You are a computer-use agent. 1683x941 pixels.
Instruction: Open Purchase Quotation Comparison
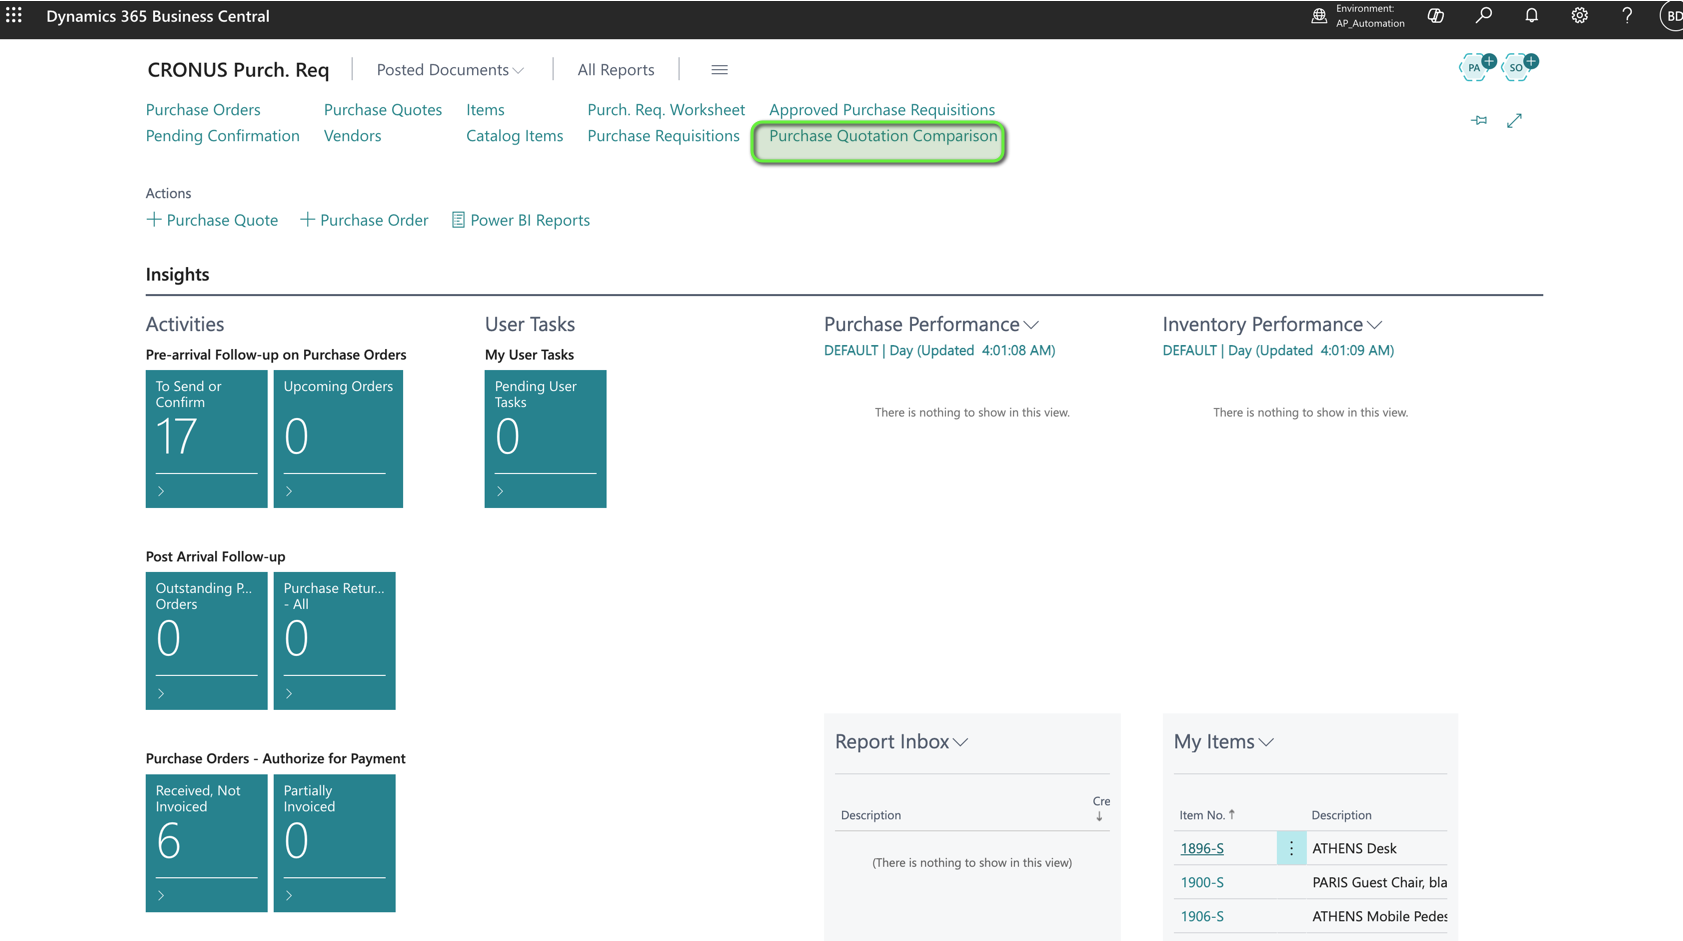point(882,136)
